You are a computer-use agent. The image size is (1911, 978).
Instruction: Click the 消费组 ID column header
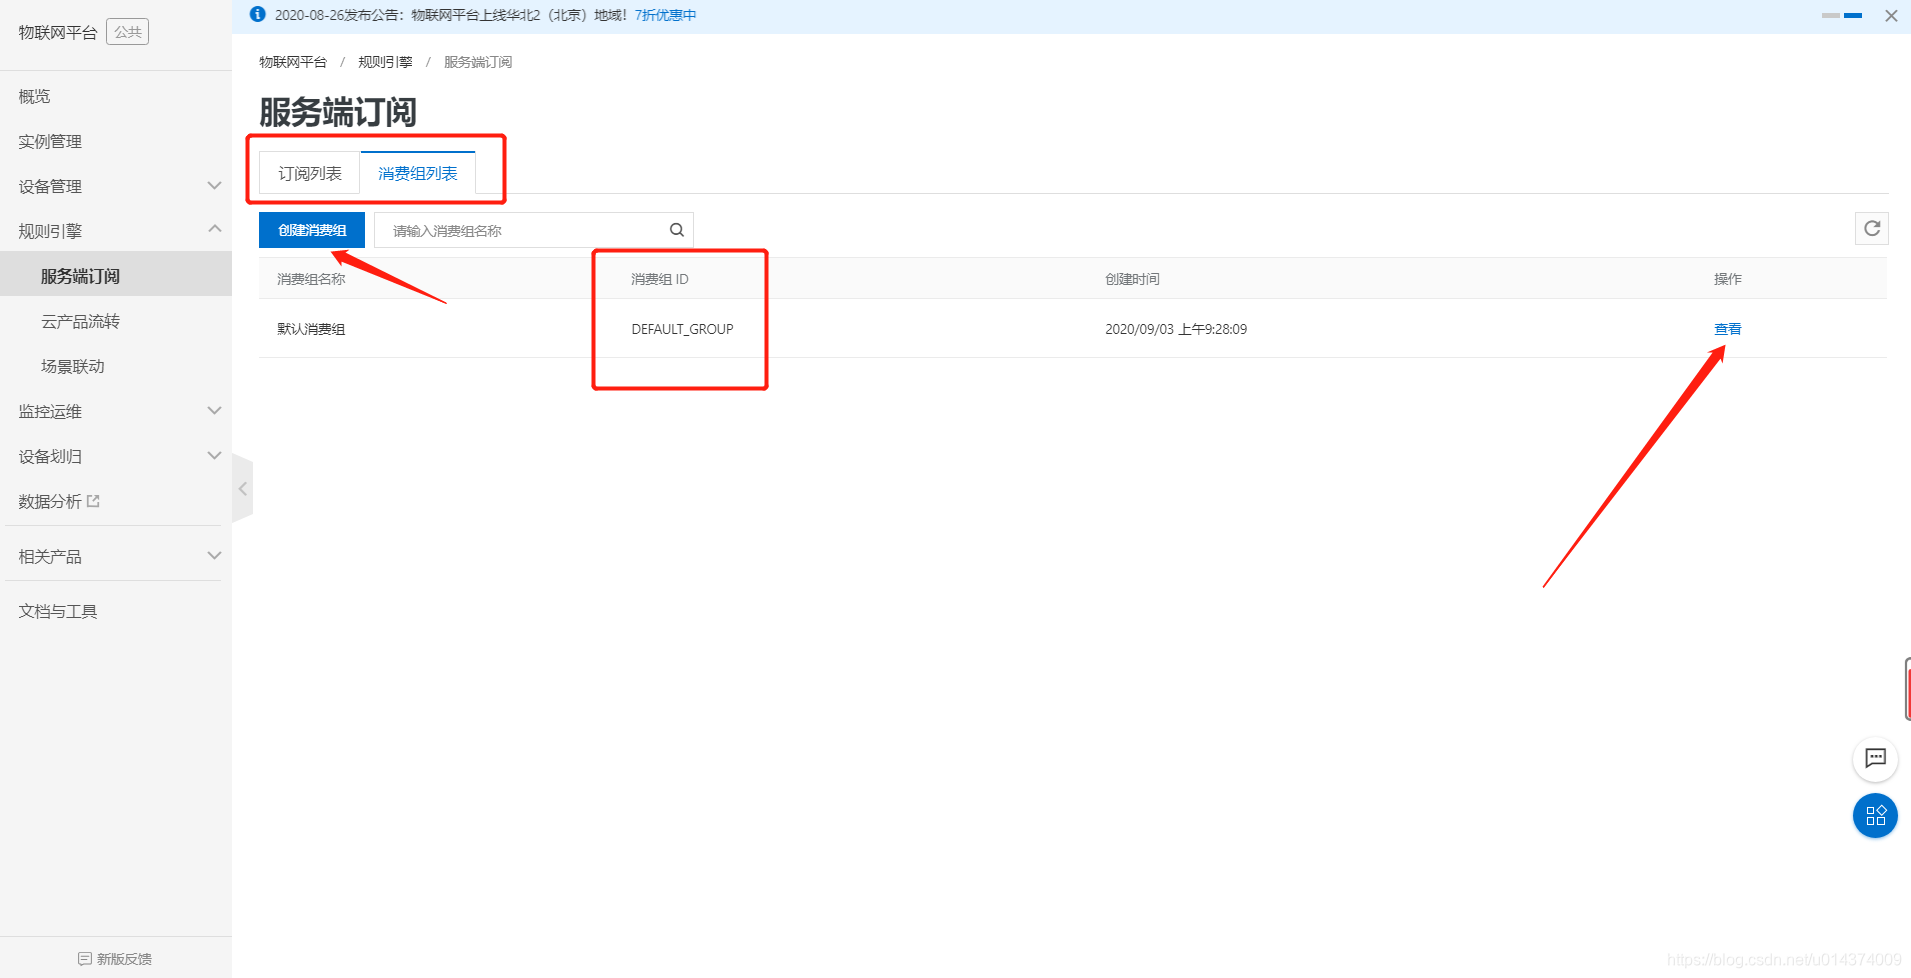660,279
